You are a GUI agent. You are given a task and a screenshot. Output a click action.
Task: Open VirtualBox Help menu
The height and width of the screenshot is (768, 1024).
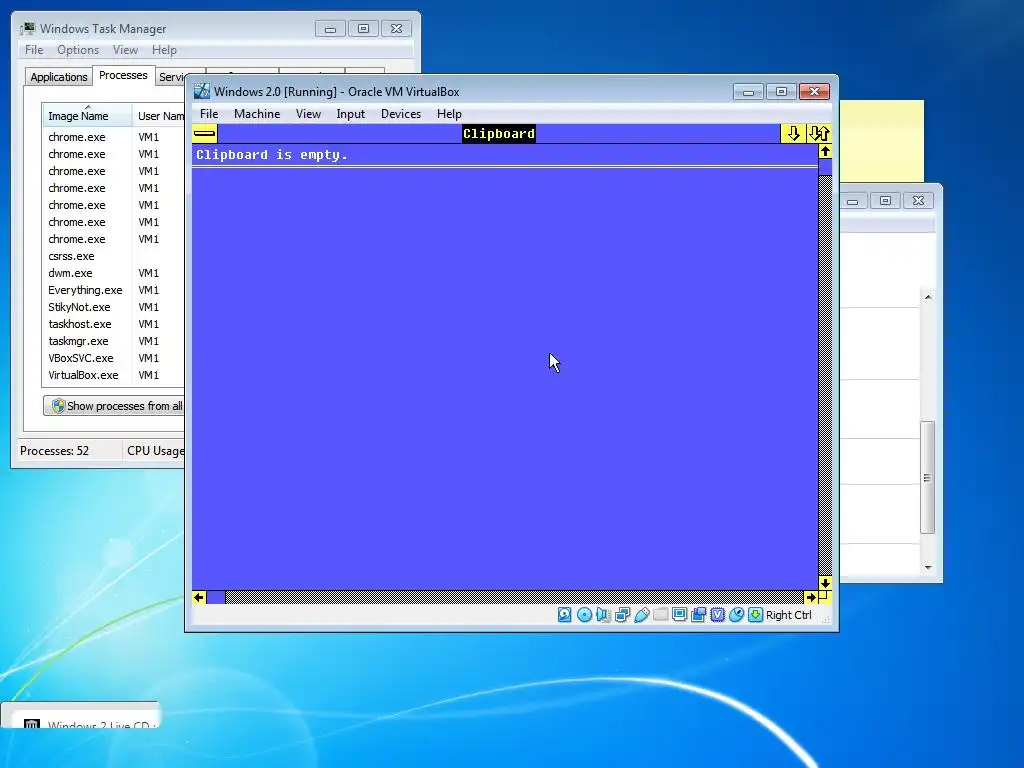pos(449,114)
